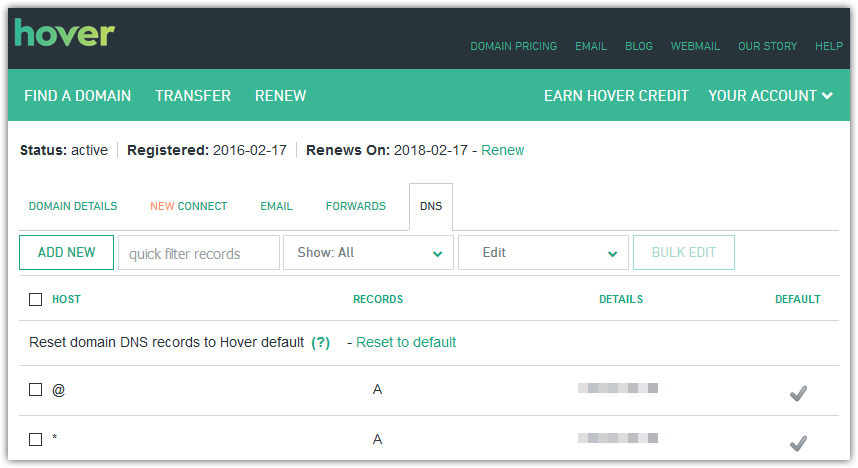Image resolution: width=858 pixels, height=468 pixels.
Task: Click the A record type in the @ row
Action: (377, 389)
